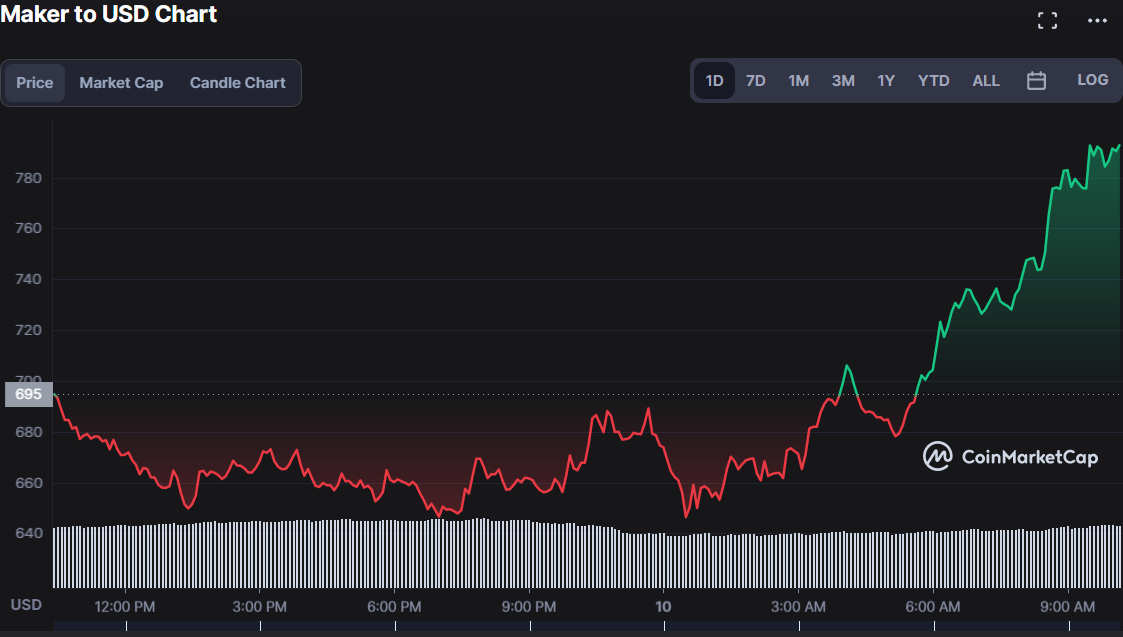Switch to the Market Cap tab
This screenshot has height=637, width=1123.
121,83
